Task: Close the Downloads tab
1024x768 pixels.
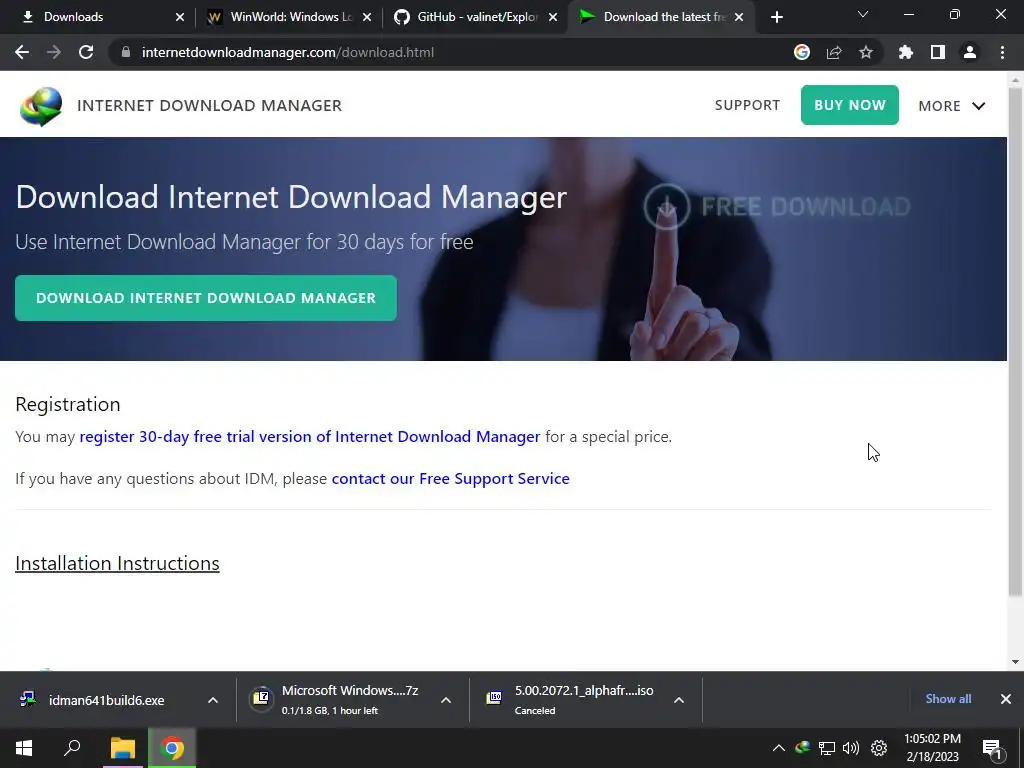Action: pyautogui.click(x=180, y=17)
